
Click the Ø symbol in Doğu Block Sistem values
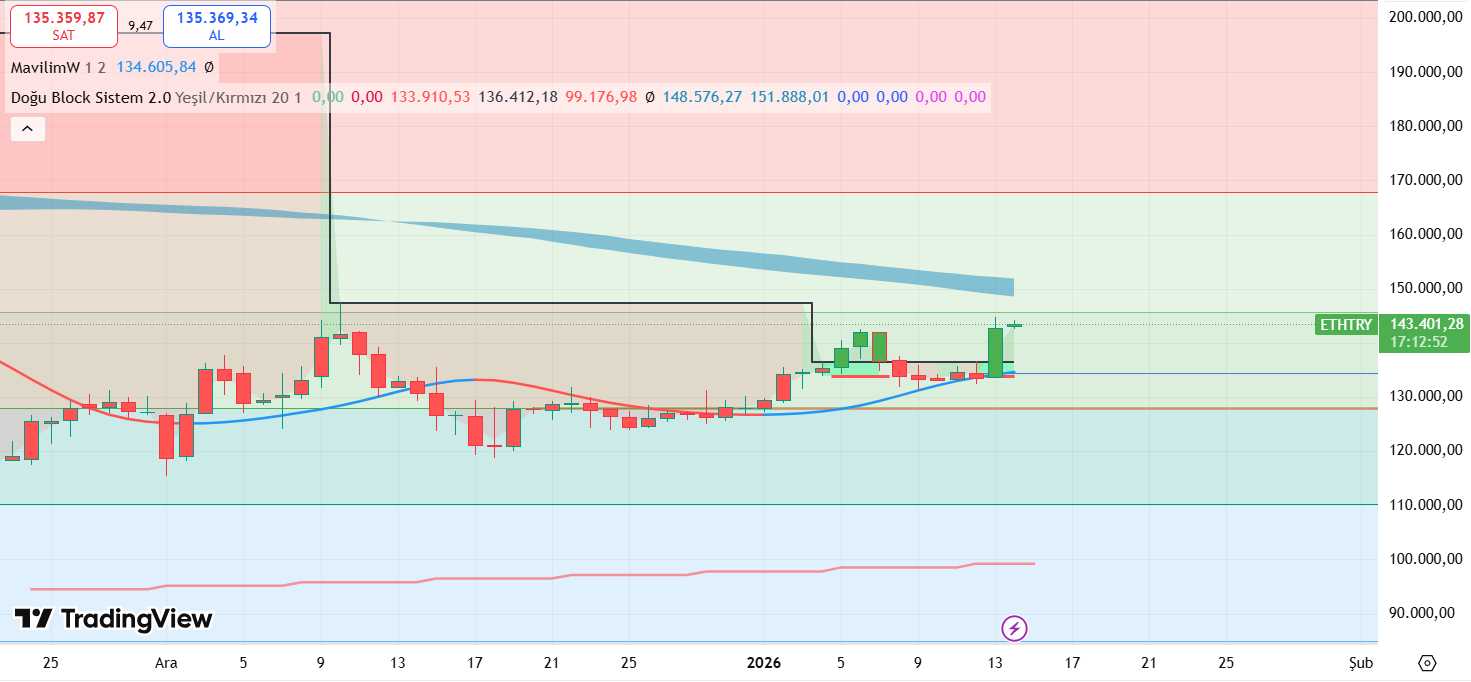coord(650,97)
